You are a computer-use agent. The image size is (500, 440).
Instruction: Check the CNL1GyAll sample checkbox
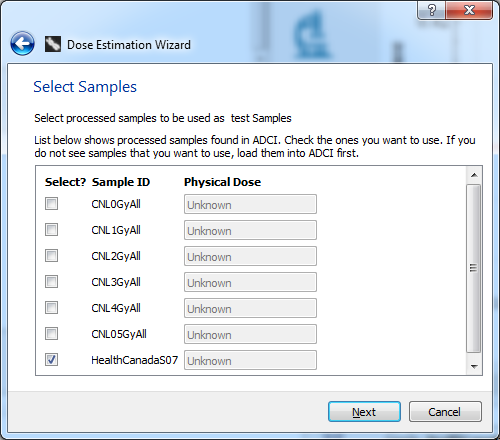(x=51, y=230)
